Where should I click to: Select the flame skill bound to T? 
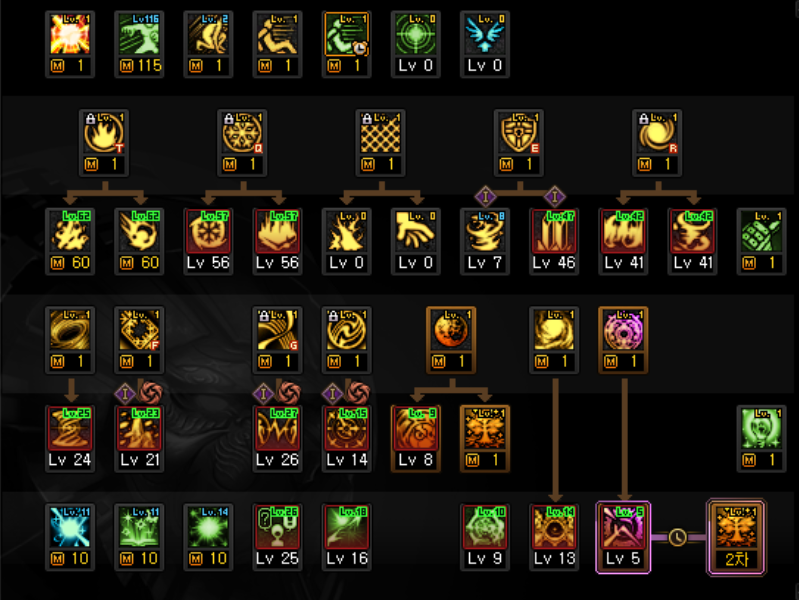coord(104,143)
